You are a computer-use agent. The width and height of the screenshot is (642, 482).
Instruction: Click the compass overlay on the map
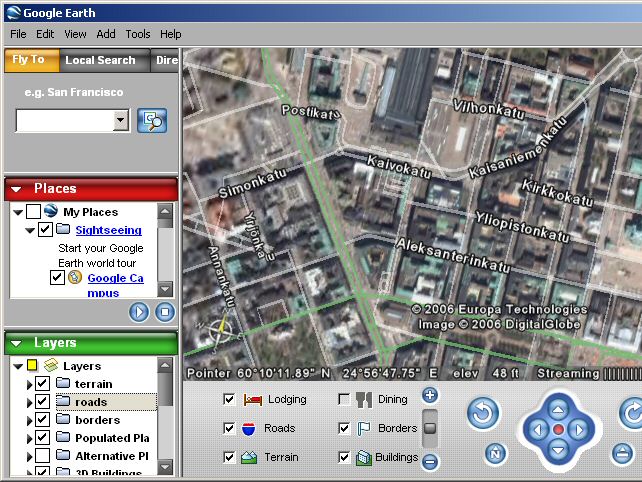click(x=219, y=330)
